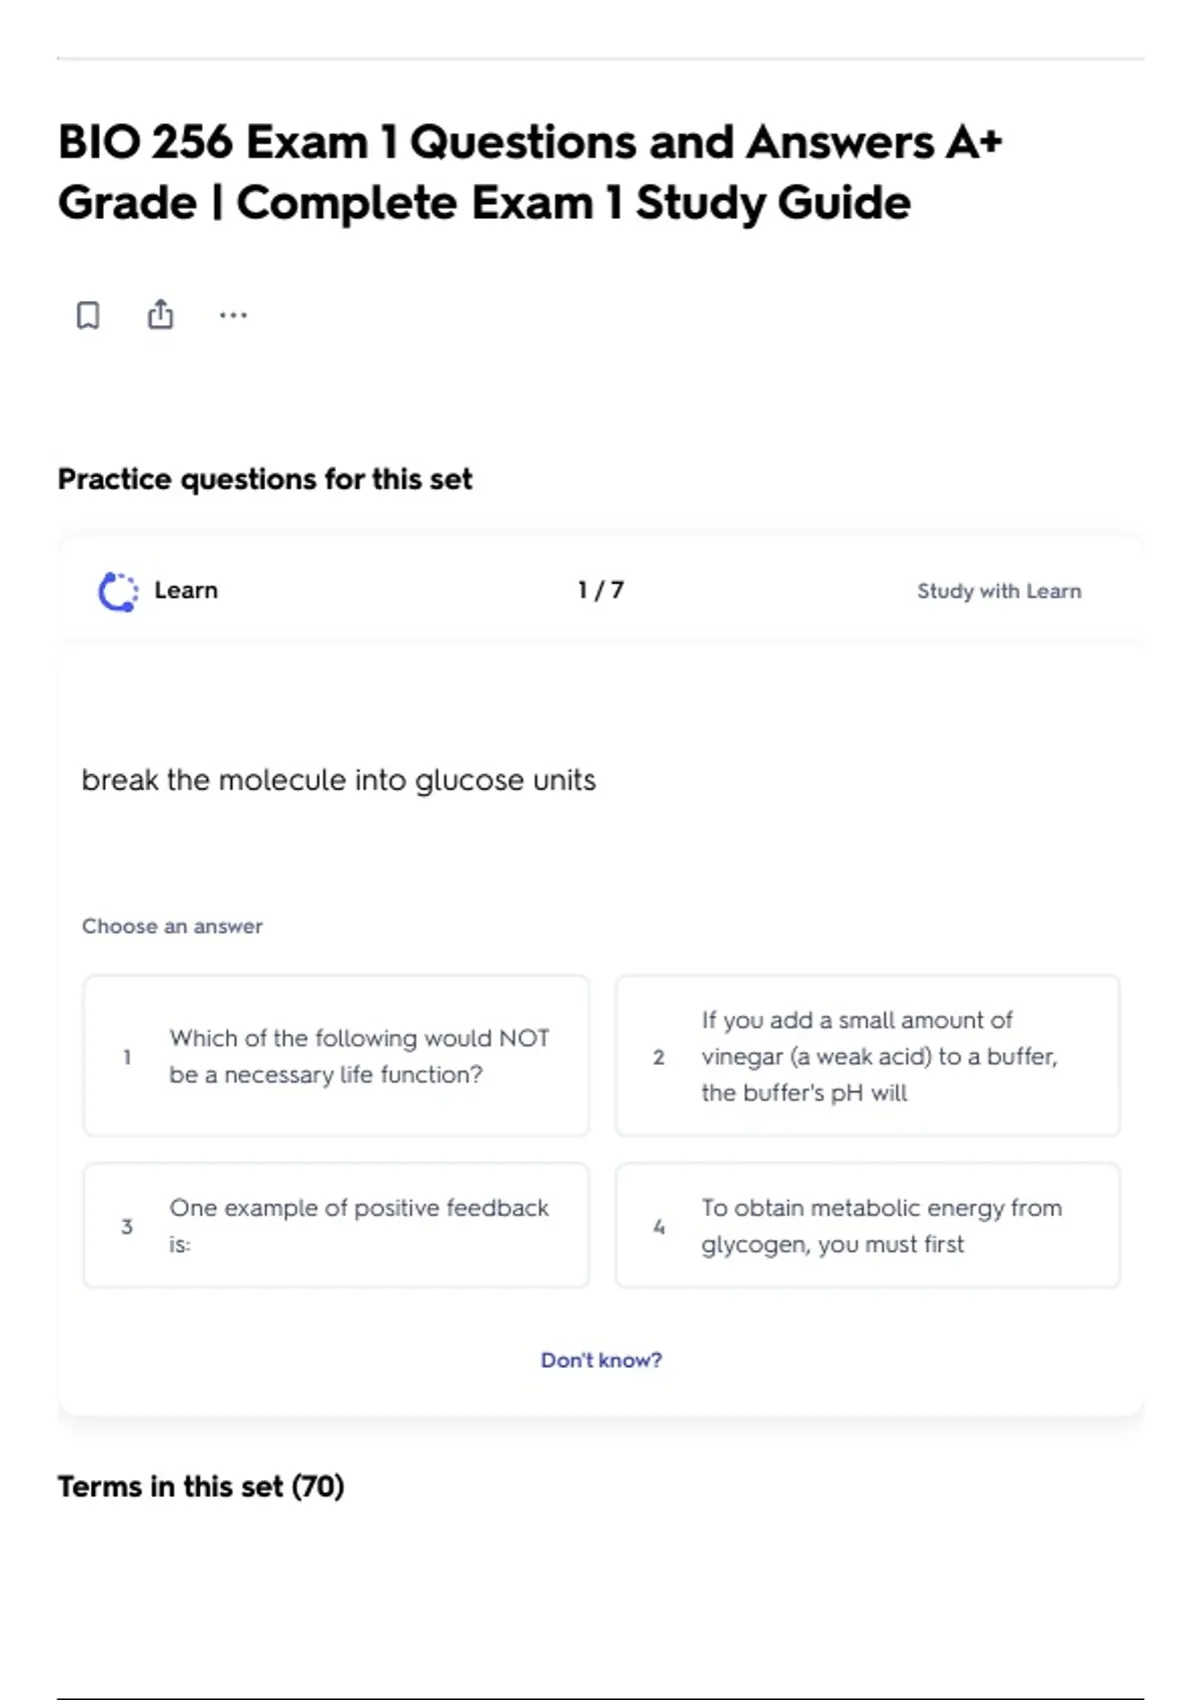Click the BIO 256 Exam 1 title
The image size is (1200, 1700).
pyautogui.click(x=530, y=172)
